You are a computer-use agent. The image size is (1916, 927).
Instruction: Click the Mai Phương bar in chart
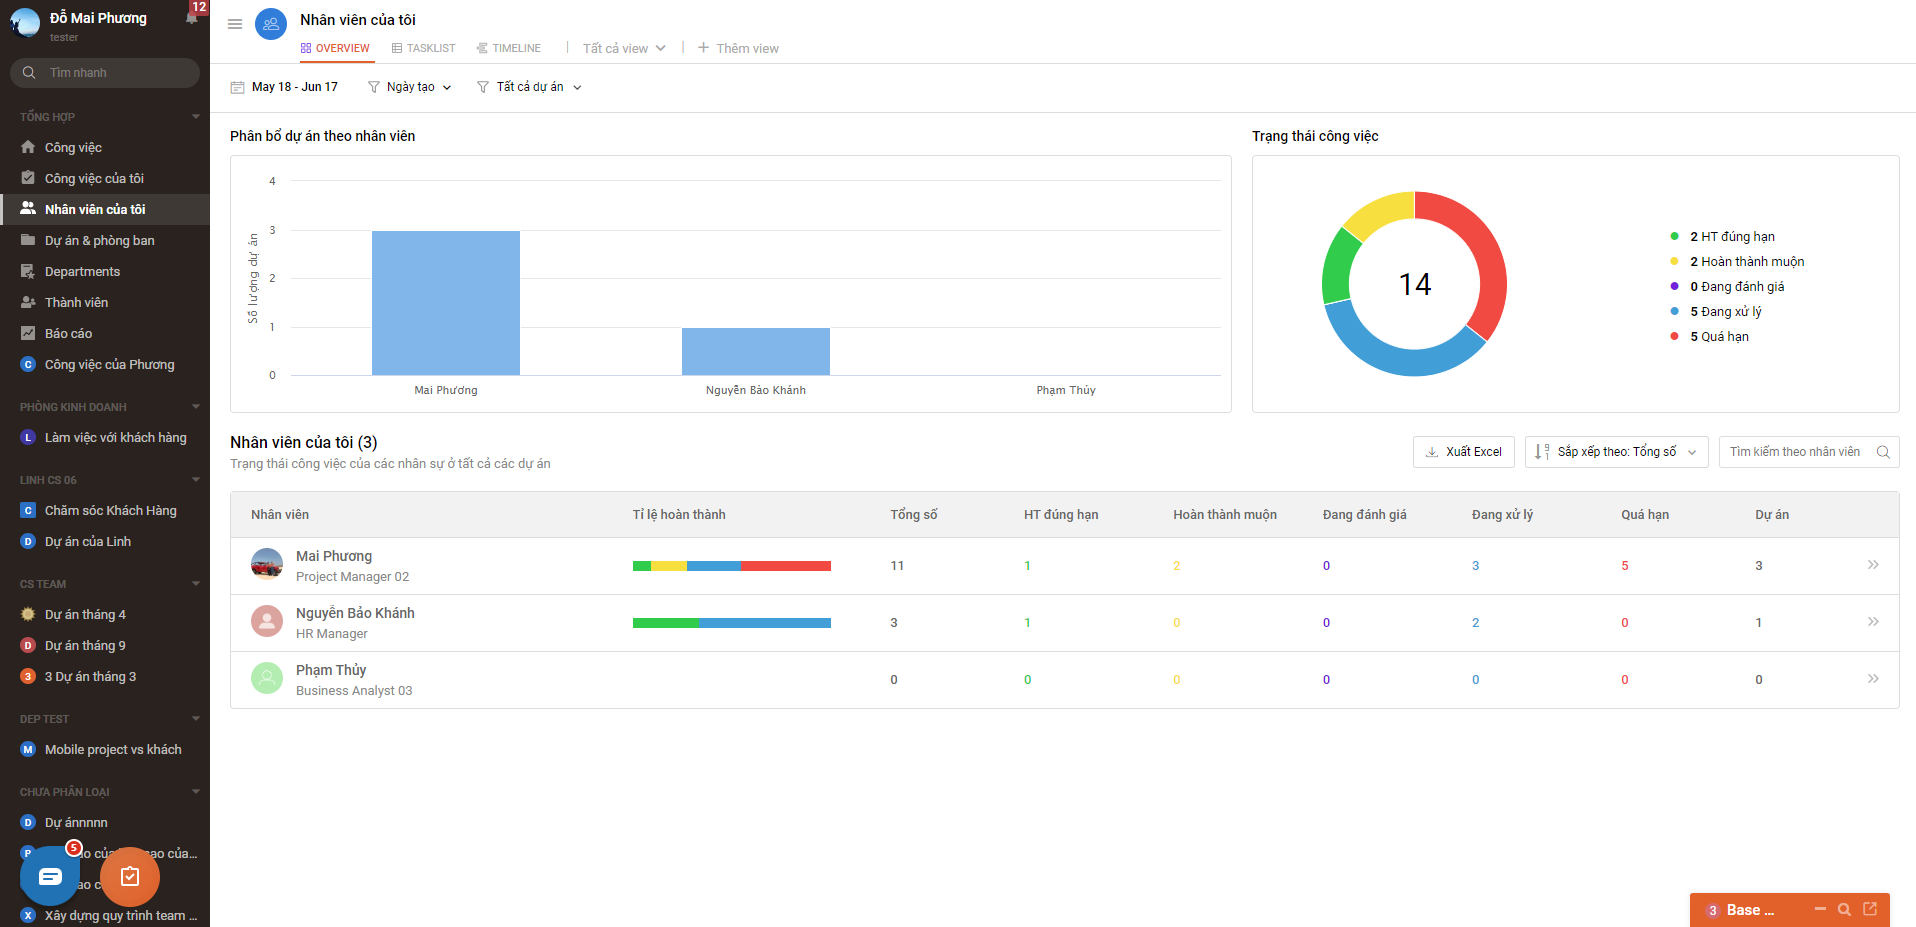coord(446,303)
